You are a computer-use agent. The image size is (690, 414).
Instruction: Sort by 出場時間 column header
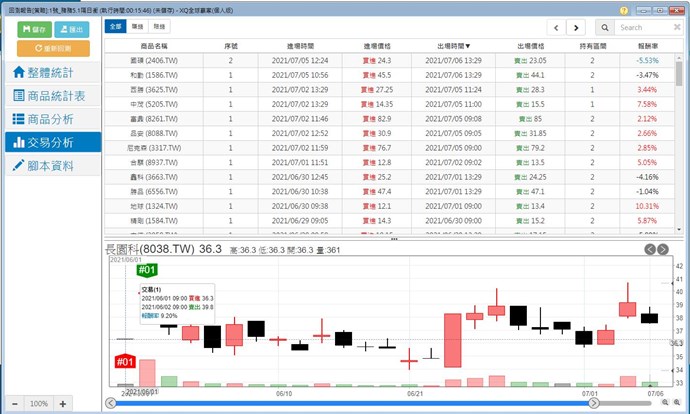pos(453,46)
